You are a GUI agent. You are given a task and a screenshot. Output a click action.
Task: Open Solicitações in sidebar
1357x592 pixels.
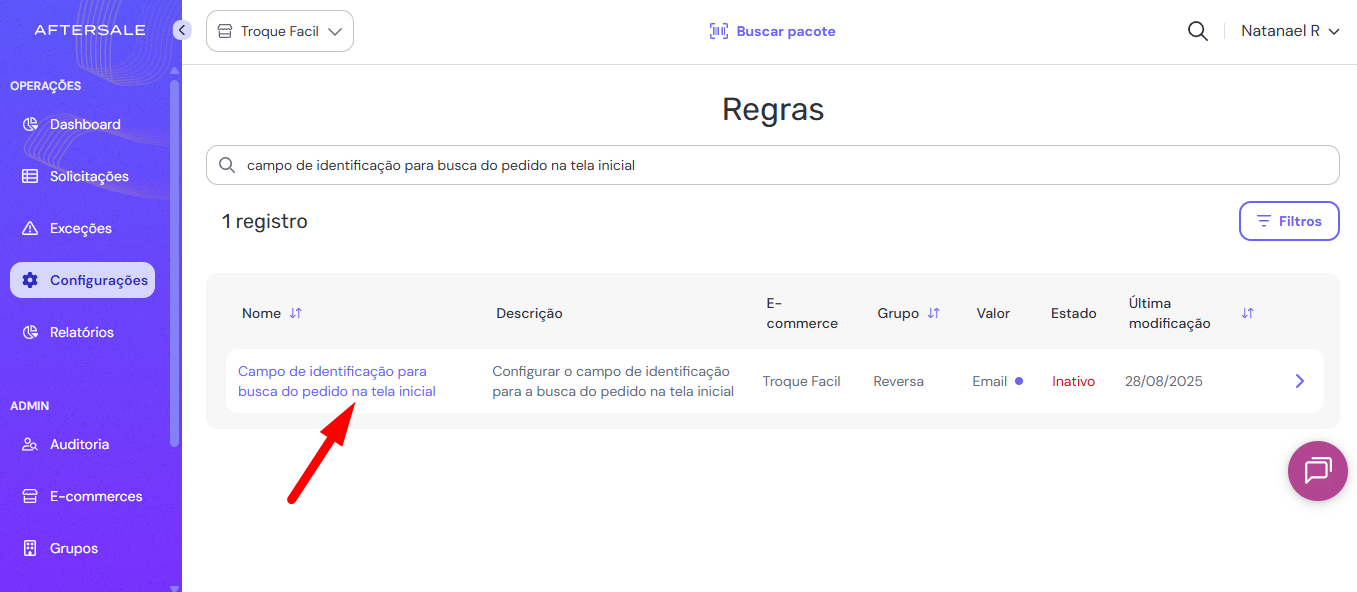(88, 176)
